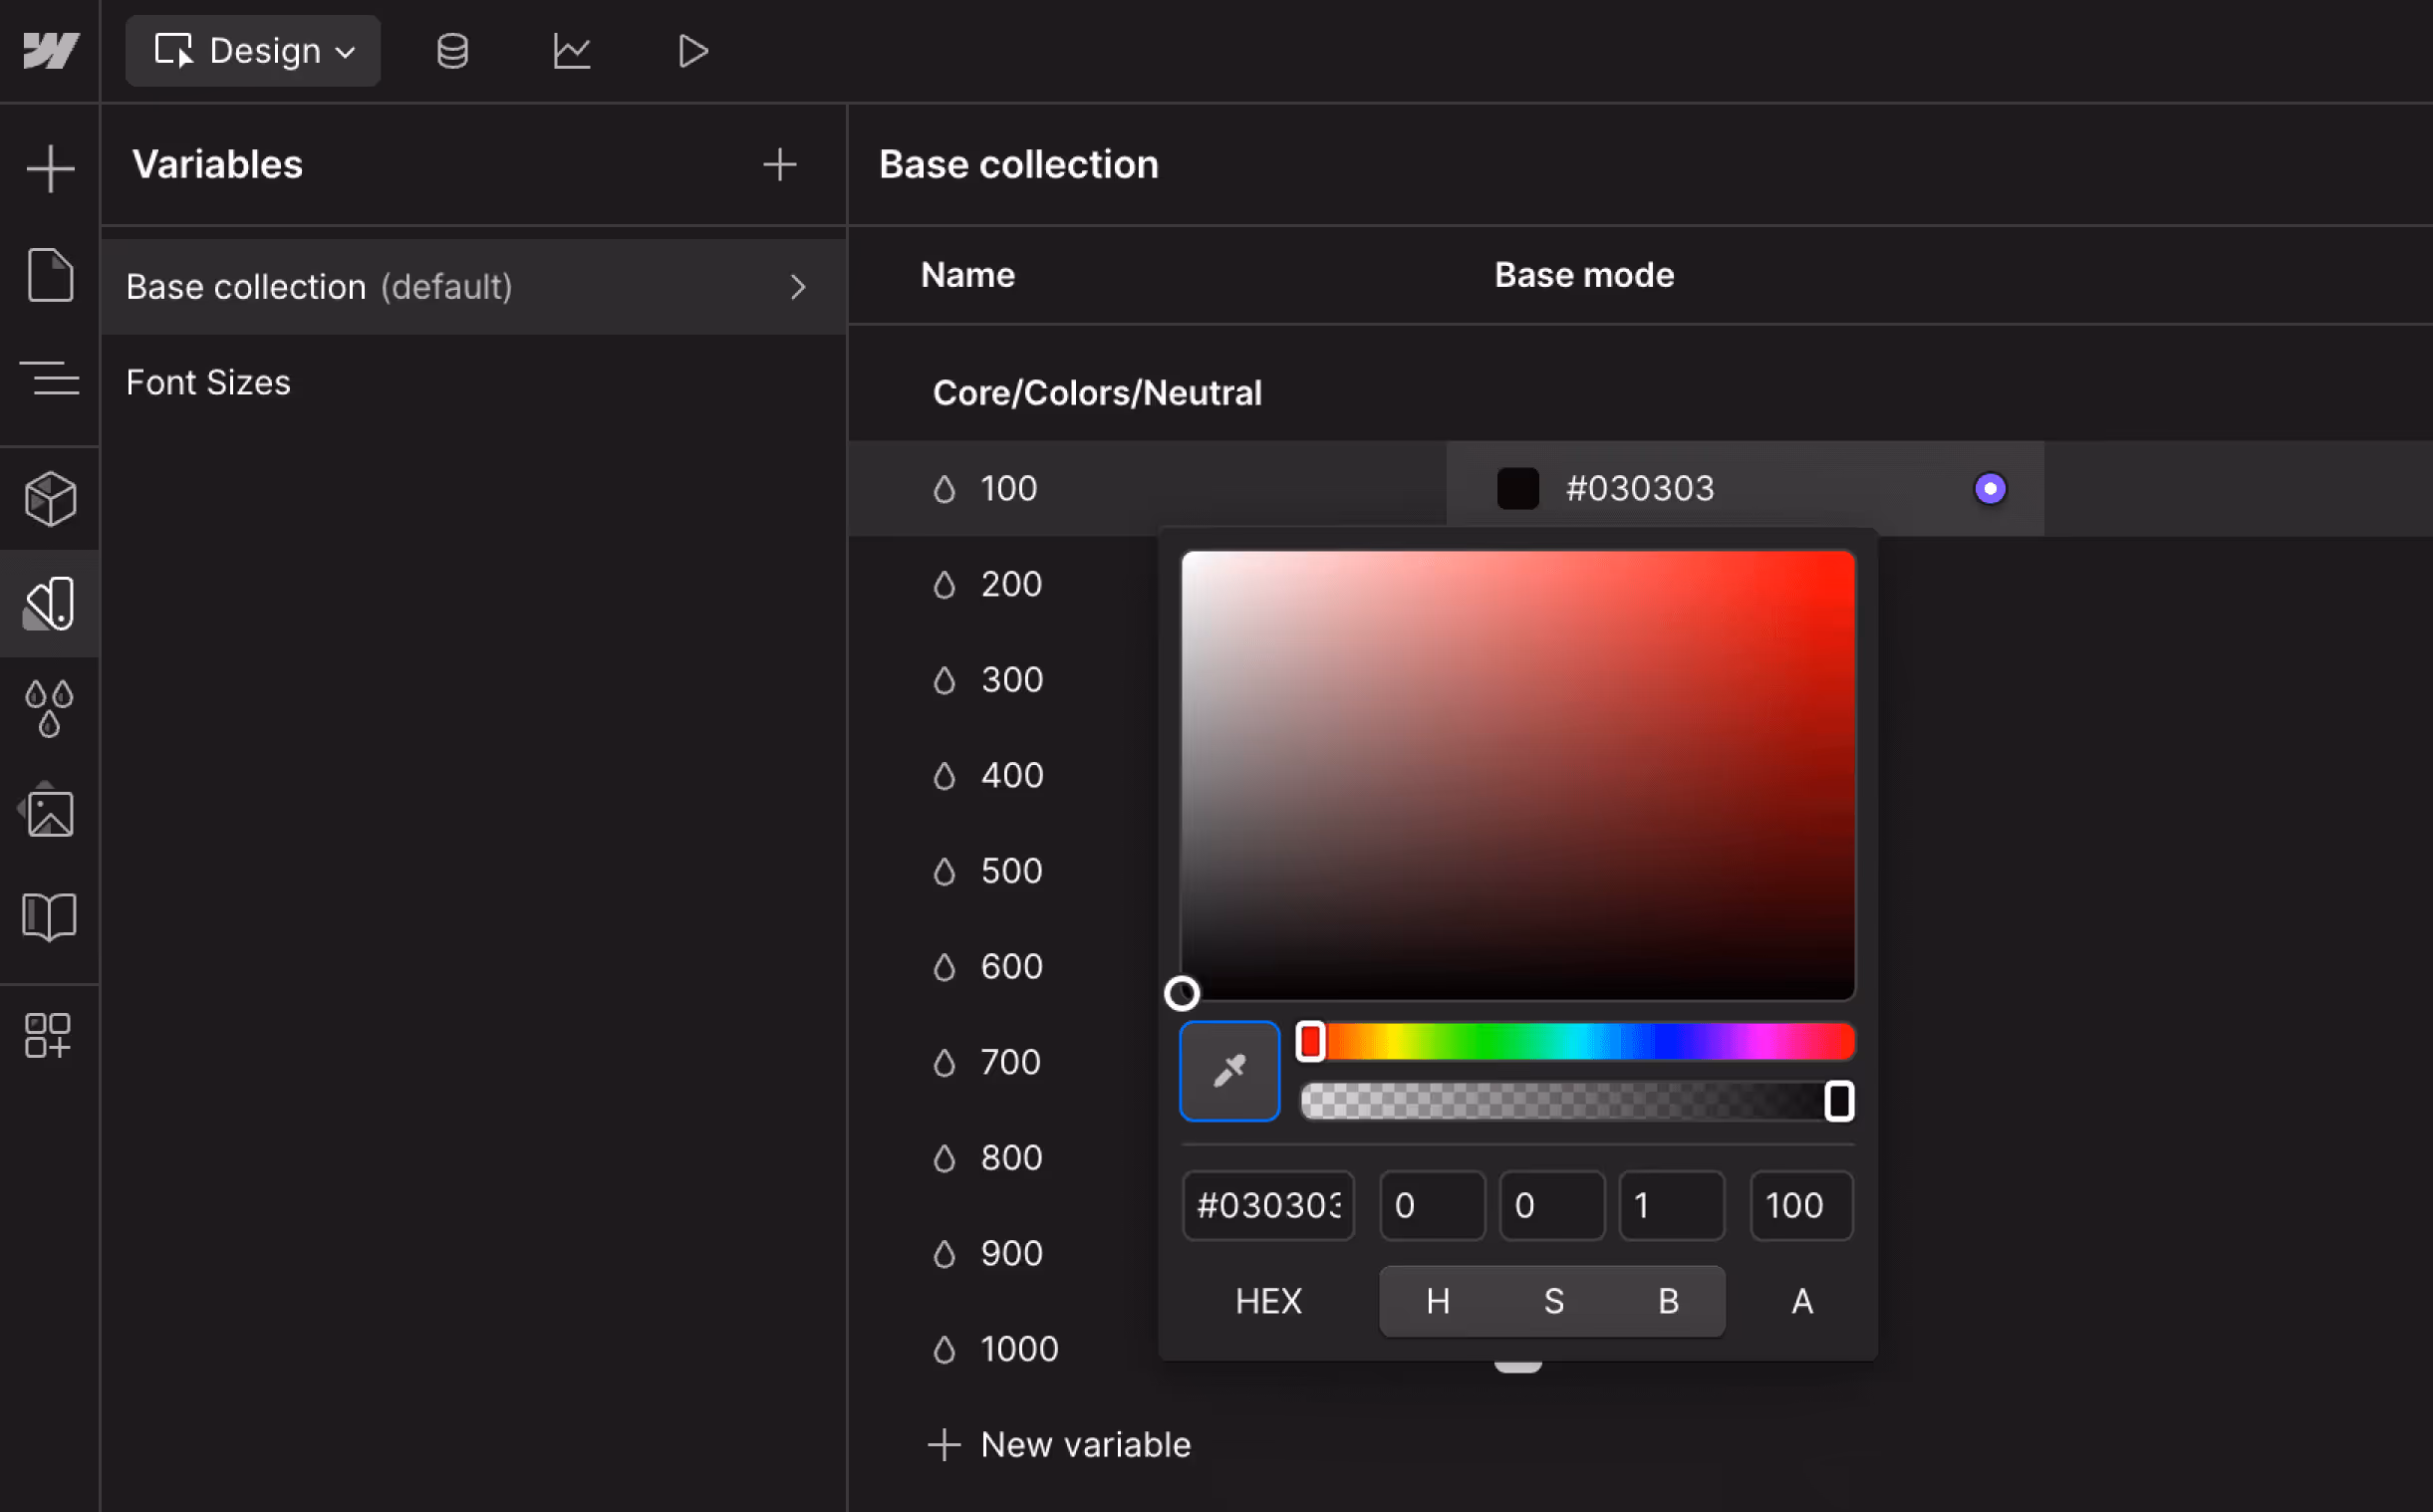The image size is (2433, 1512).
Task: Expand Base collection chevron
Action: (797, 287)
